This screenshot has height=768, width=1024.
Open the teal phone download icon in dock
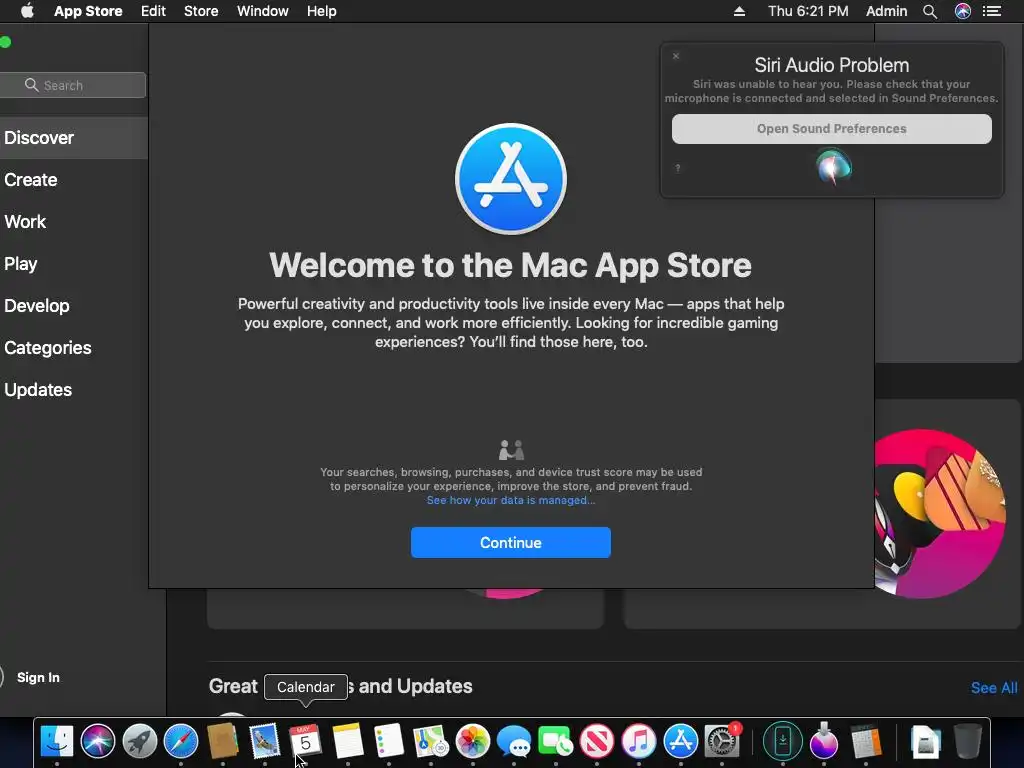click(782, 741)
